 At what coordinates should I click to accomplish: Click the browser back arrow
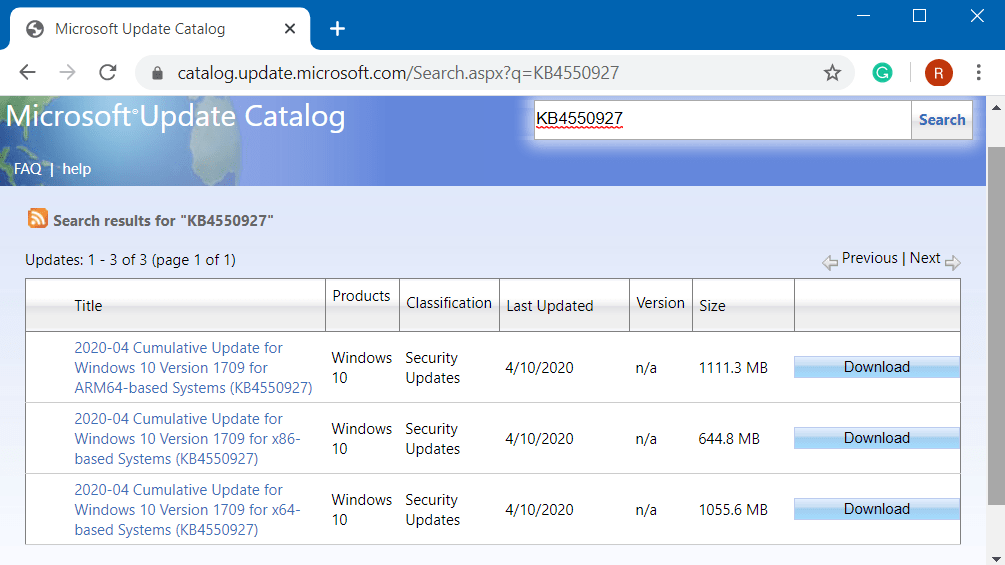tap(28, 72)
